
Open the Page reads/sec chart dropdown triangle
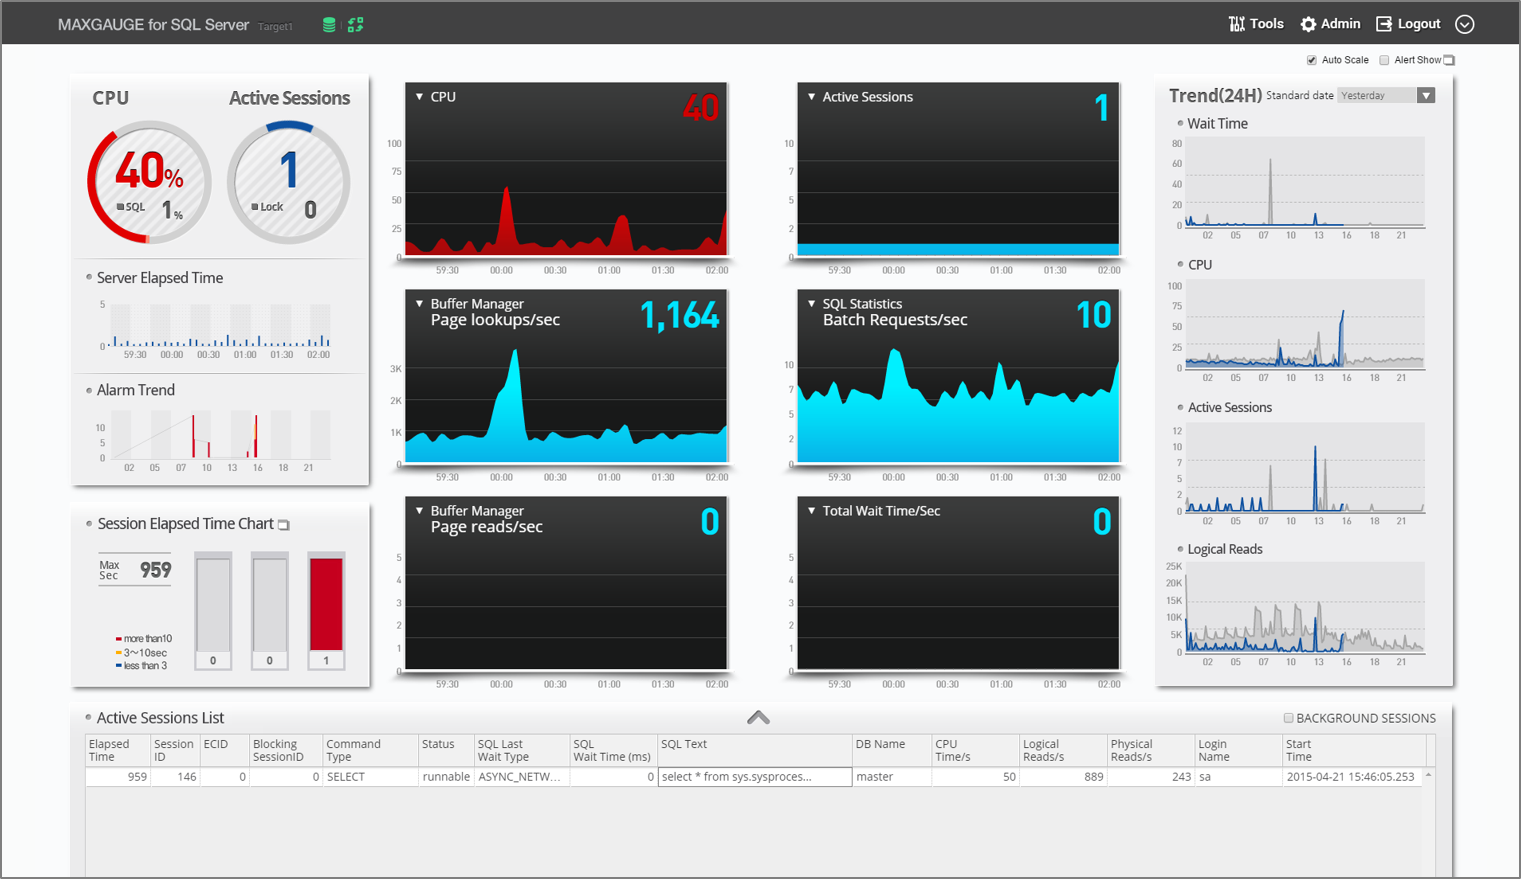click(x=419, y=511)
